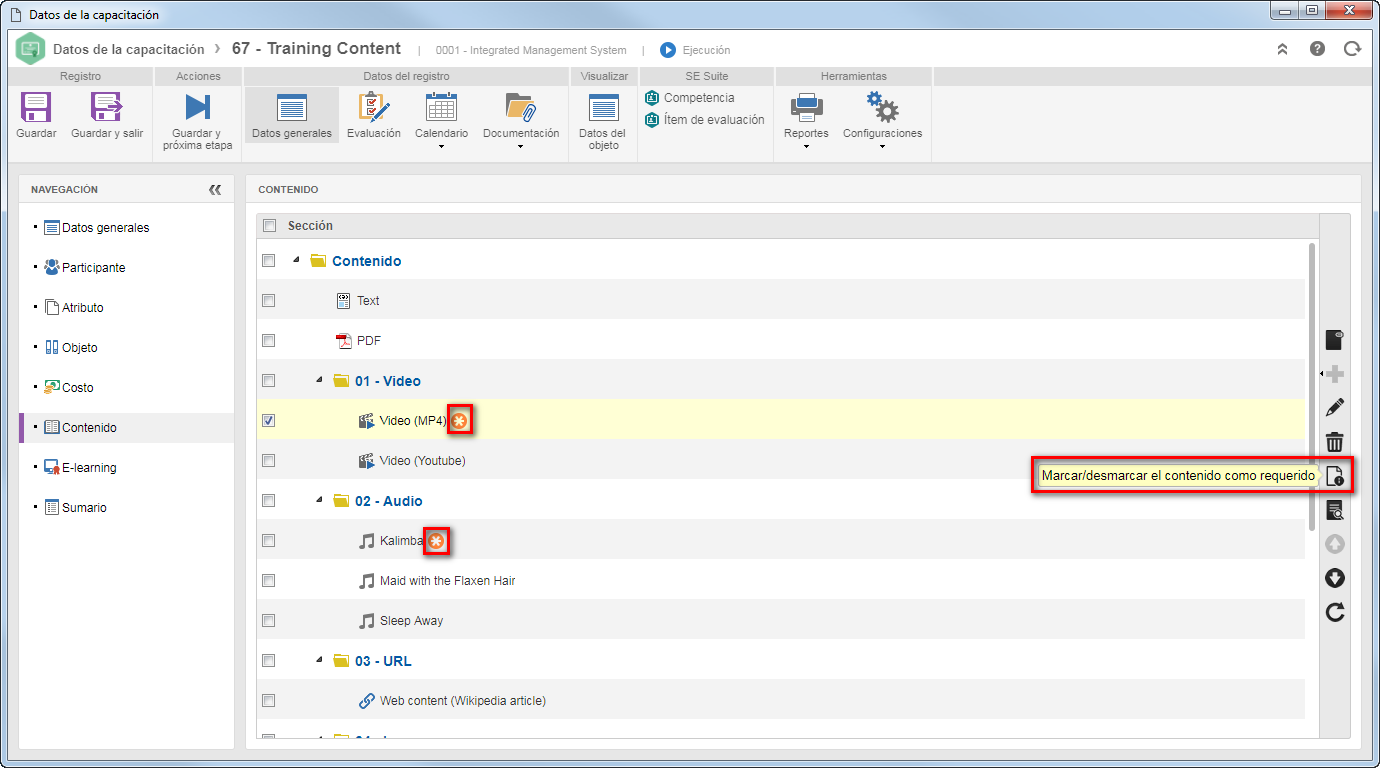Open the Evaluación toolbar icon
Image resolution: width=1380 pixels, height=768 pixels.
(x=373, y=107)
